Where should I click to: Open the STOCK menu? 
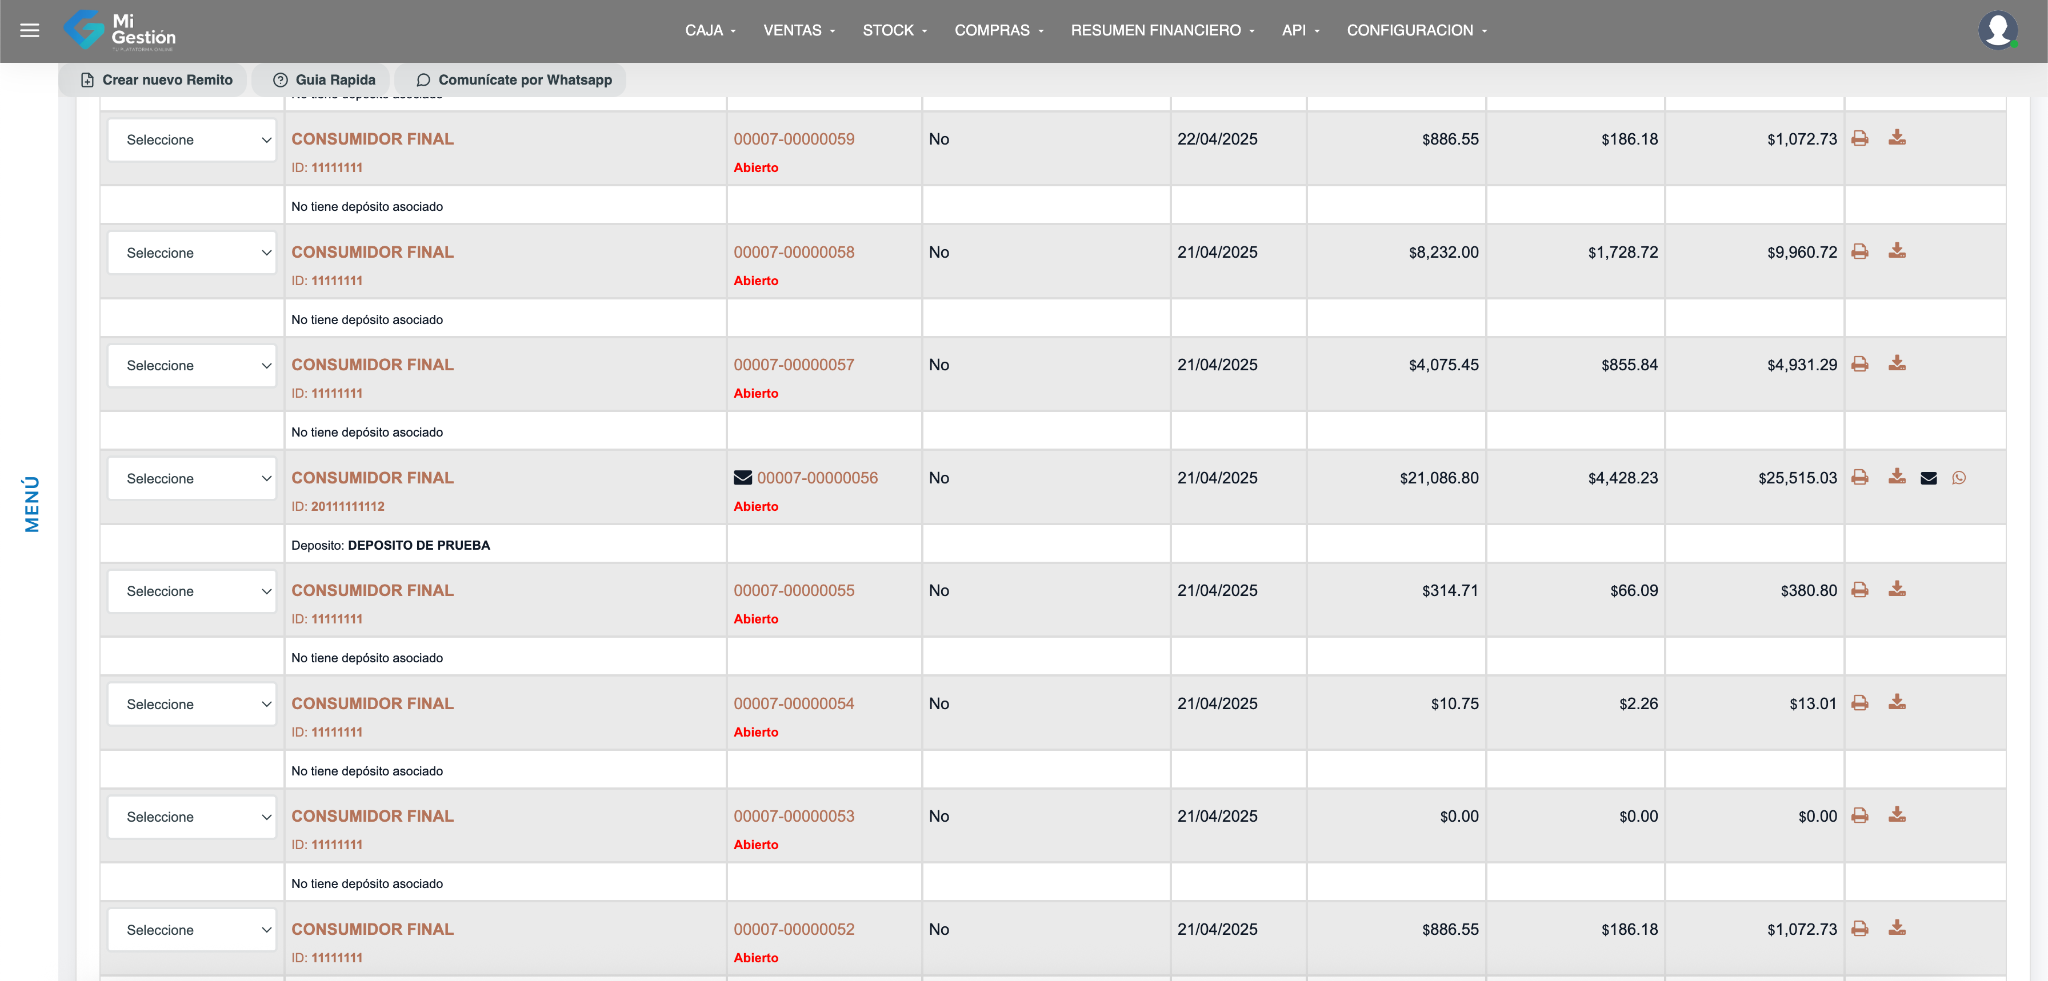click(894, 30)
